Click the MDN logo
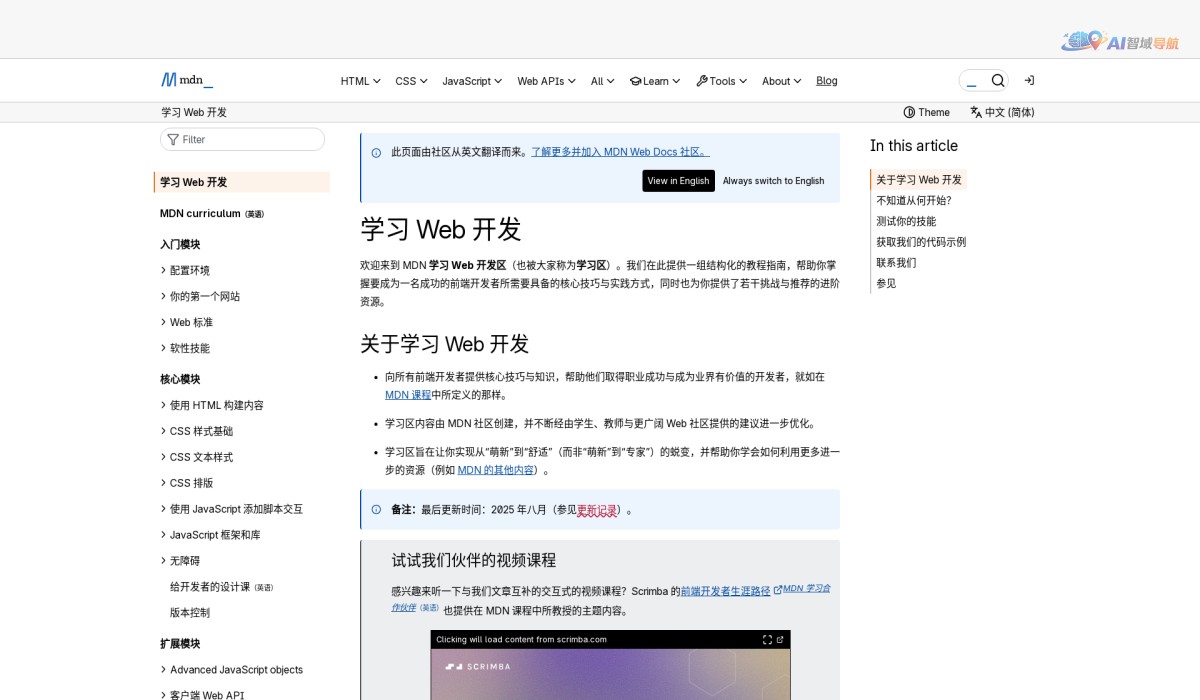This screenshot has height=700, width=1200. point(186,80)
